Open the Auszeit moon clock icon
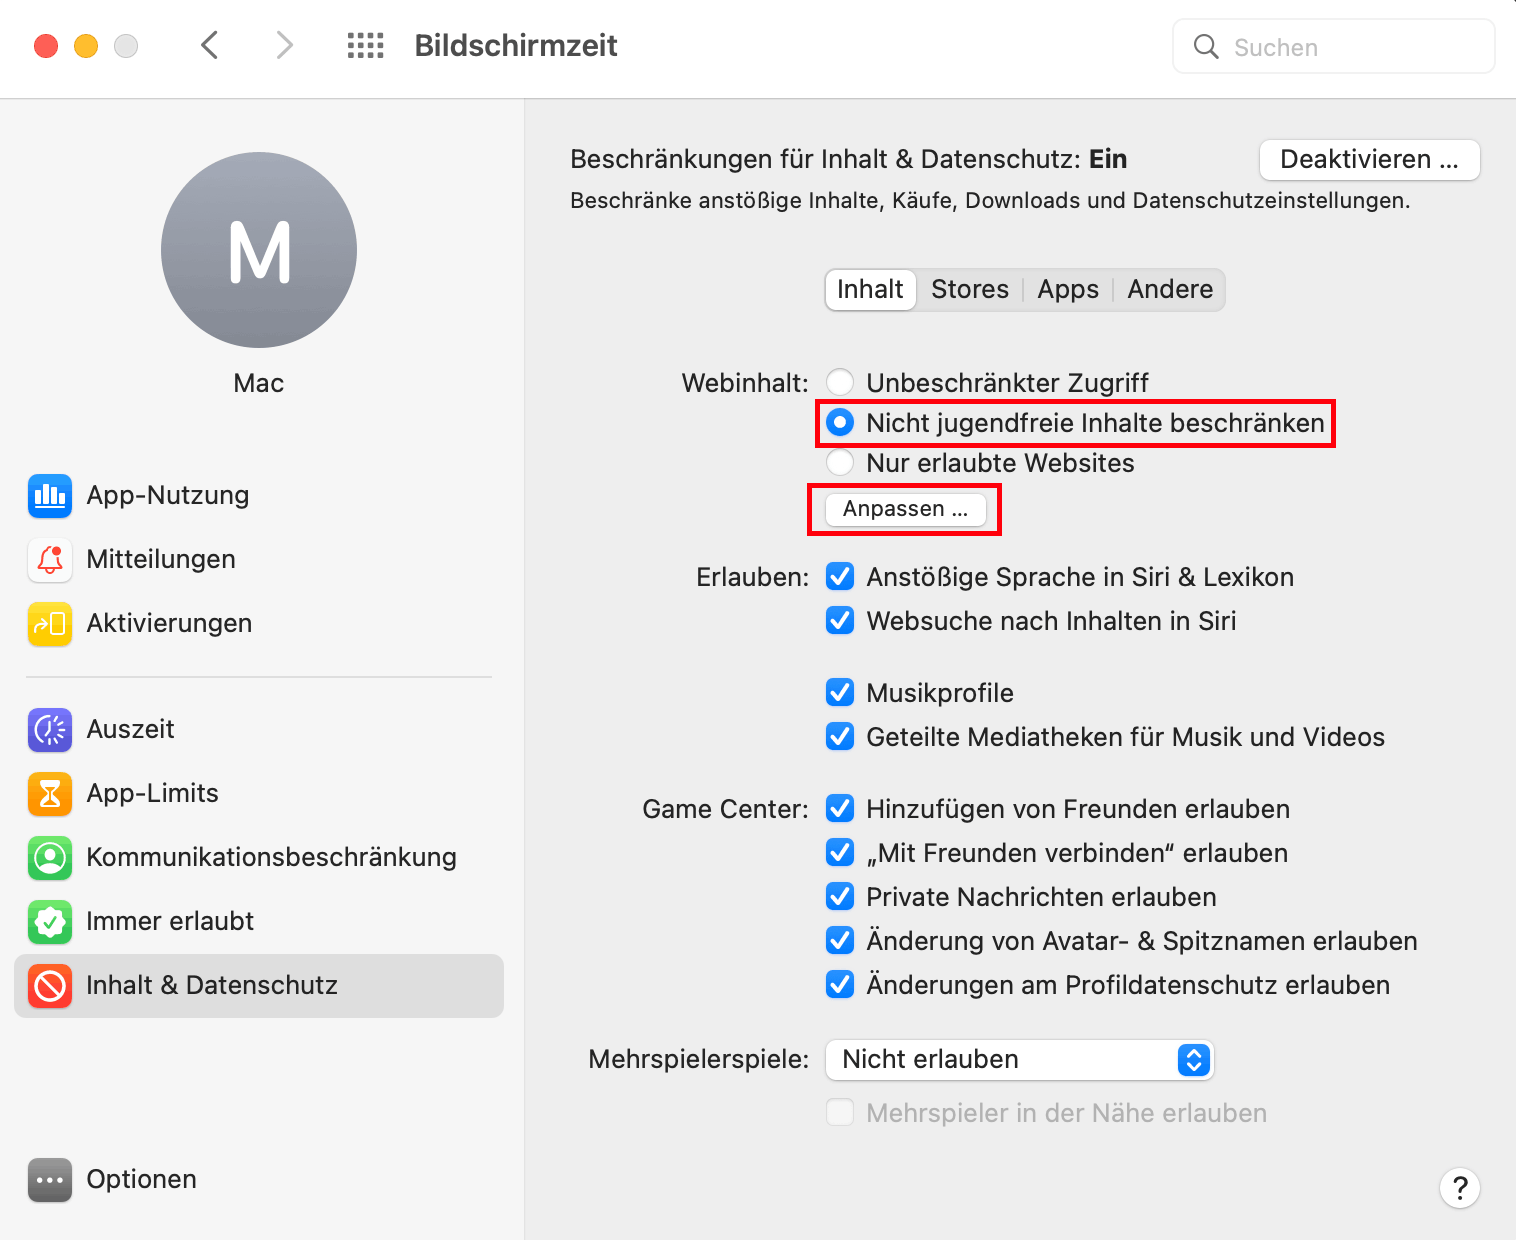 coord(50,730)
